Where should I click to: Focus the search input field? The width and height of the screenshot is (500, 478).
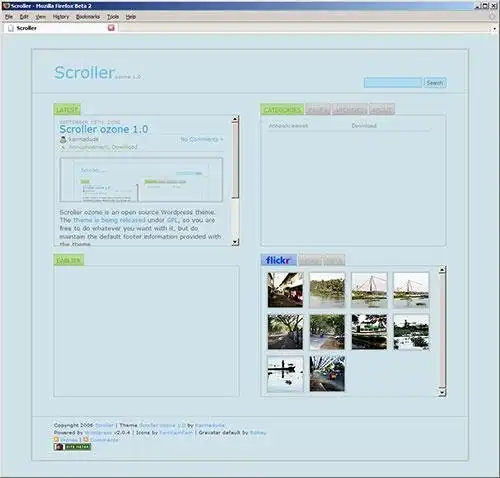pyautogui.click(x=393, y=83)
